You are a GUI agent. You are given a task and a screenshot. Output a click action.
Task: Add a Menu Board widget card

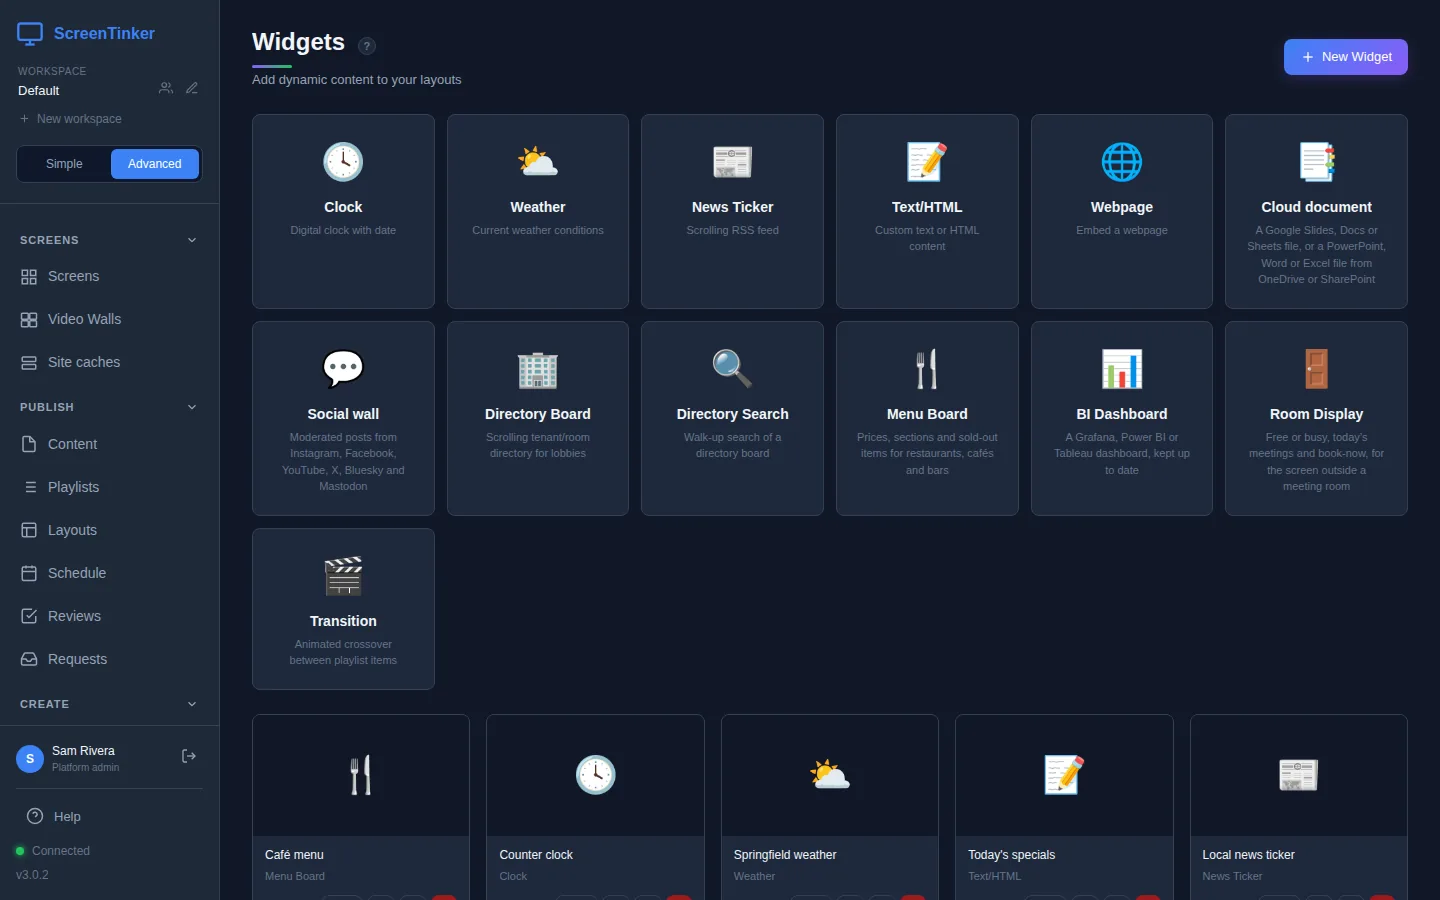(x=927, y=418)
